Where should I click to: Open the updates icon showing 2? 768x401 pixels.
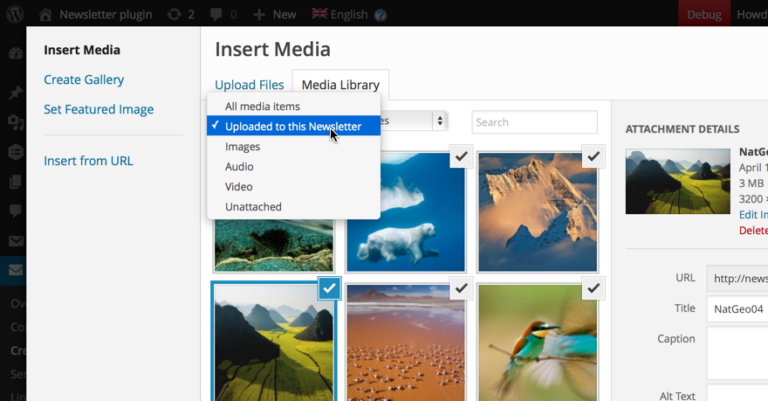point(174,14)
